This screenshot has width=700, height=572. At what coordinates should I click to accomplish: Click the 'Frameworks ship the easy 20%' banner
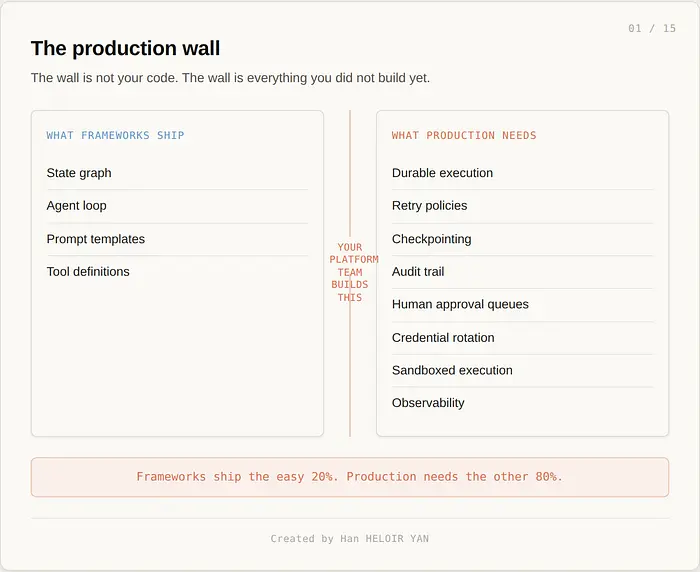point(350,477)
